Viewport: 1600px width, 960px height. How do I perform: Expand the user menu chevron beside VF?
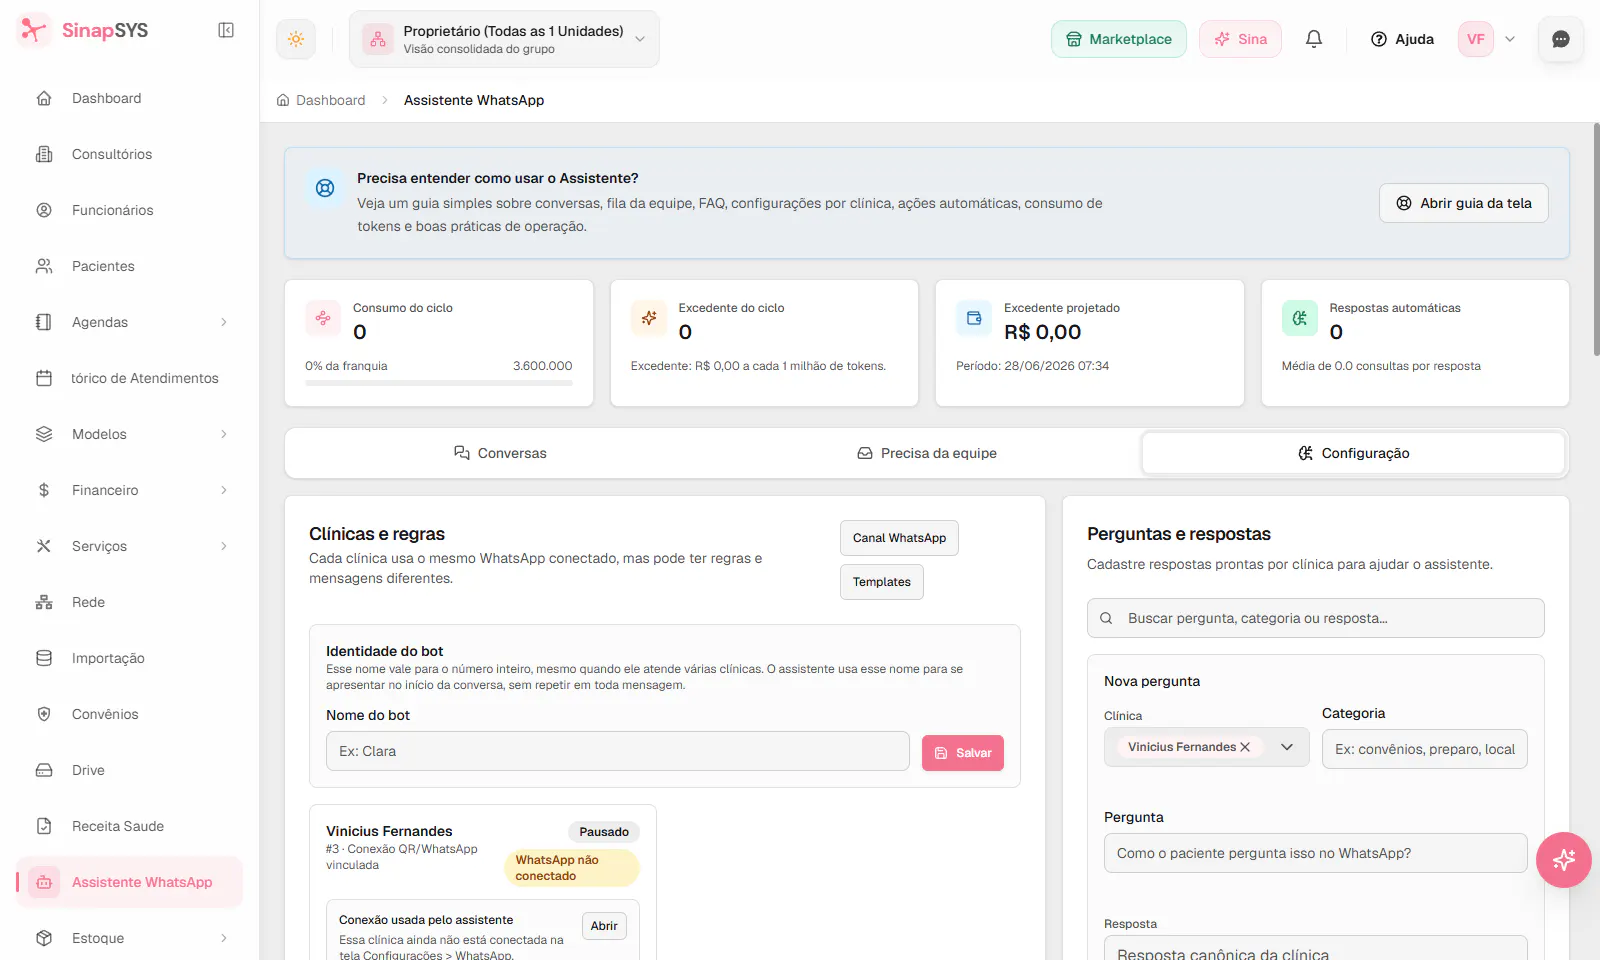[x=1510, y=39]
